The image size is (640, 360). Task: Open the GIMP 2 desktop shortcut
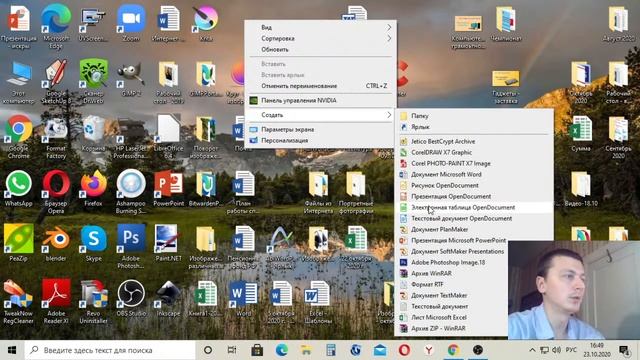(131, 78)
